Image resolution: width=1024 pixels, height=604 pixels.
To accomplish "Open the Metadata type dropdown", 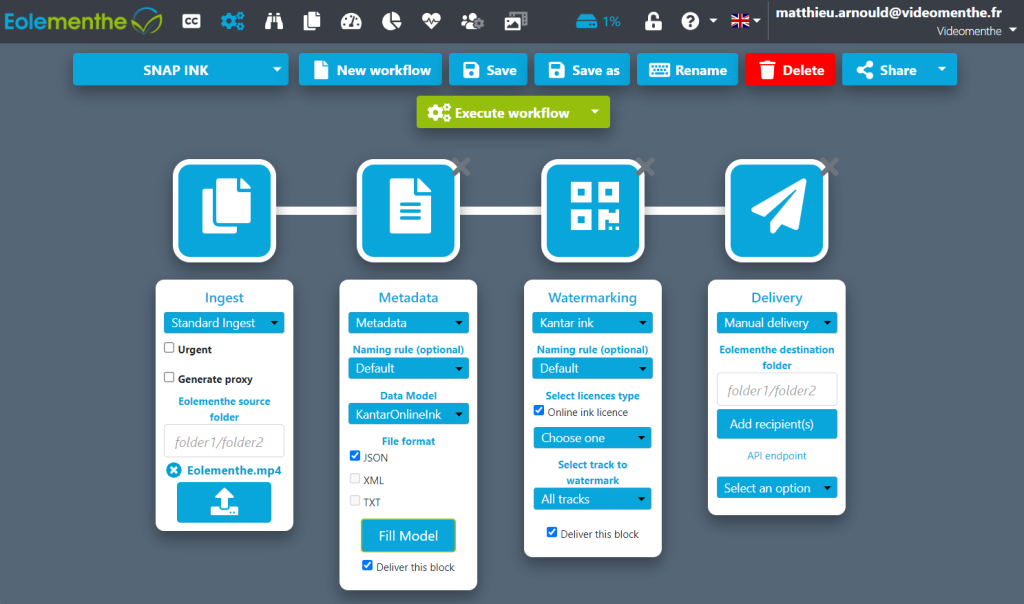I will point(408,323).
